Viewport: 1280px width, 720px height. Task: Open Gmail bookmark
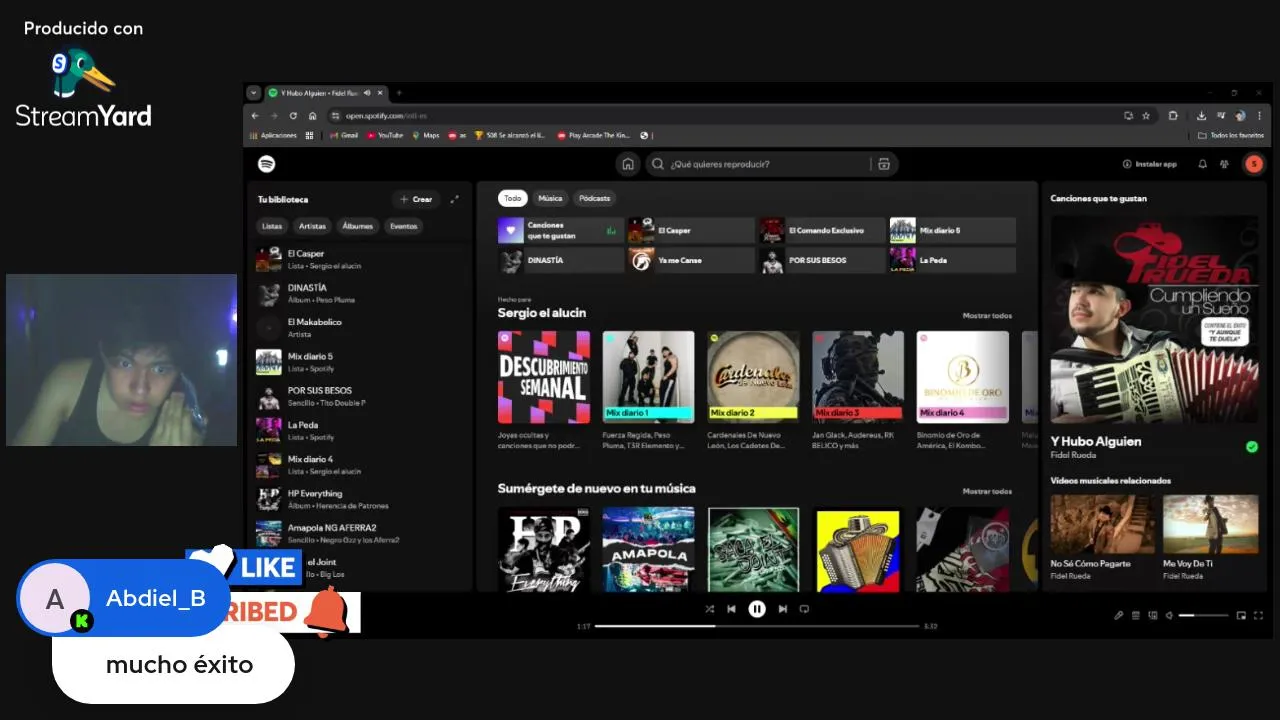pos(344,135)
